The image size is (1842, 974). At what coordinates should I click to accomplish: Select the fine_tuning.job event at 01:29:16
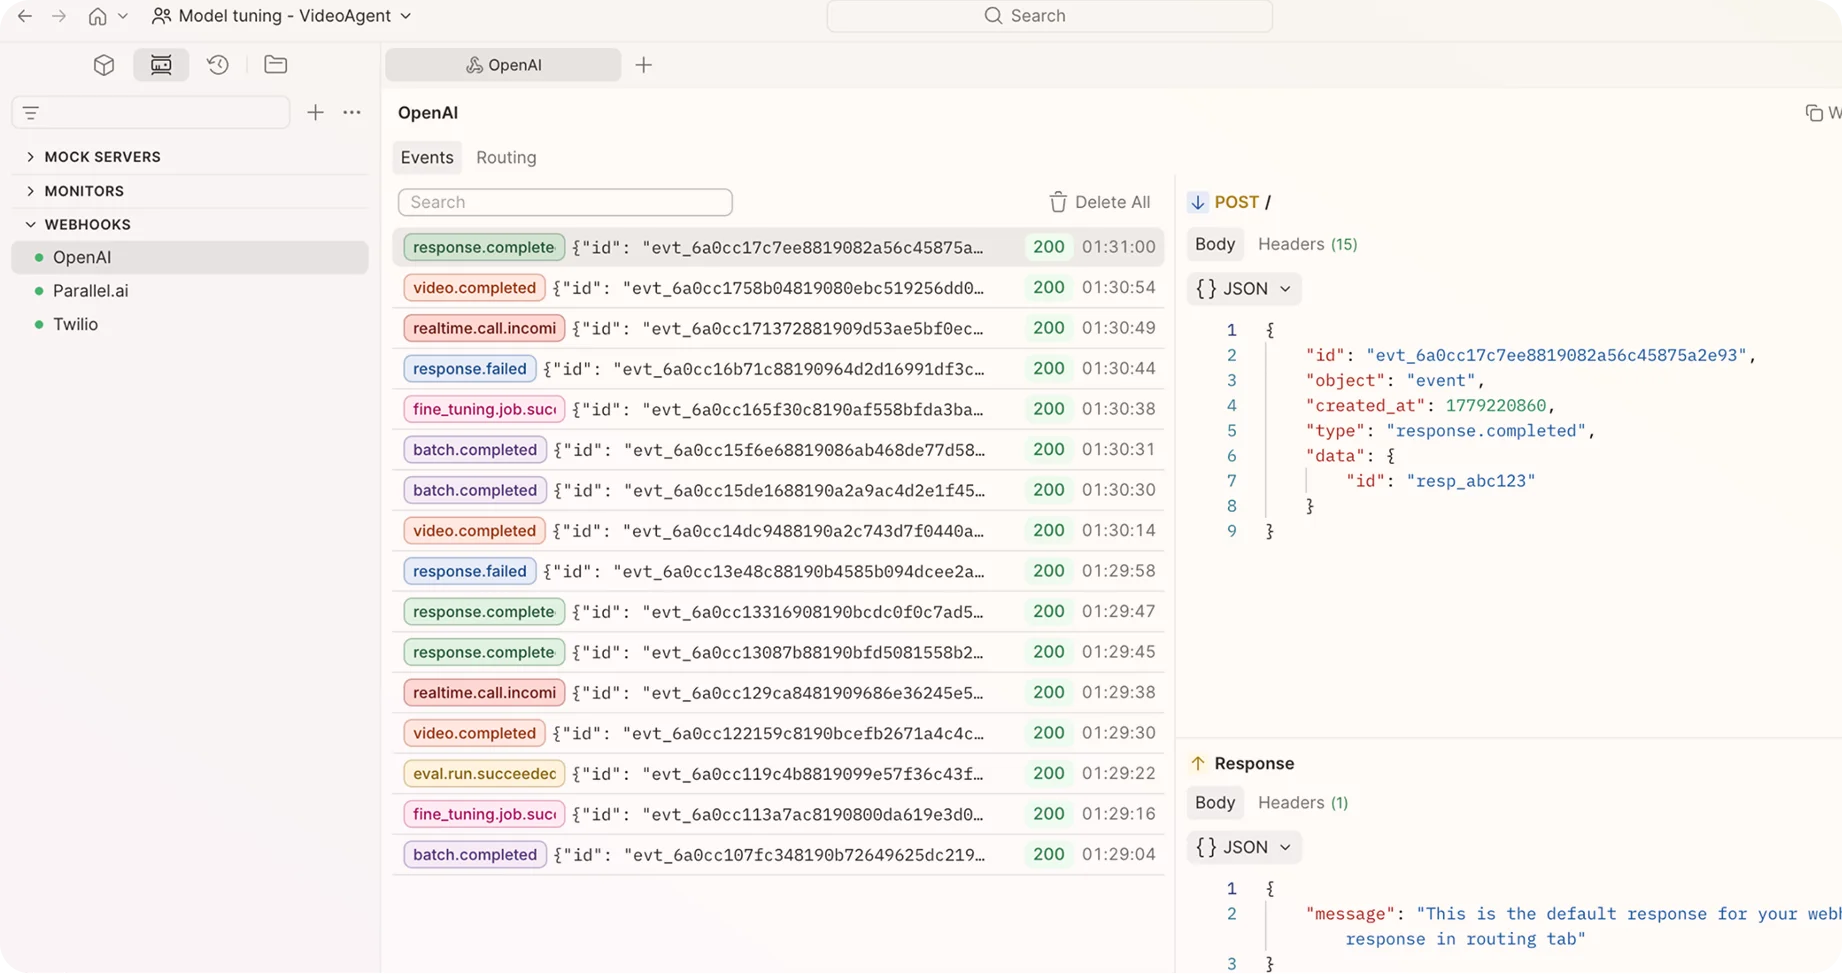pyautogui.click(x=778, y=814)
